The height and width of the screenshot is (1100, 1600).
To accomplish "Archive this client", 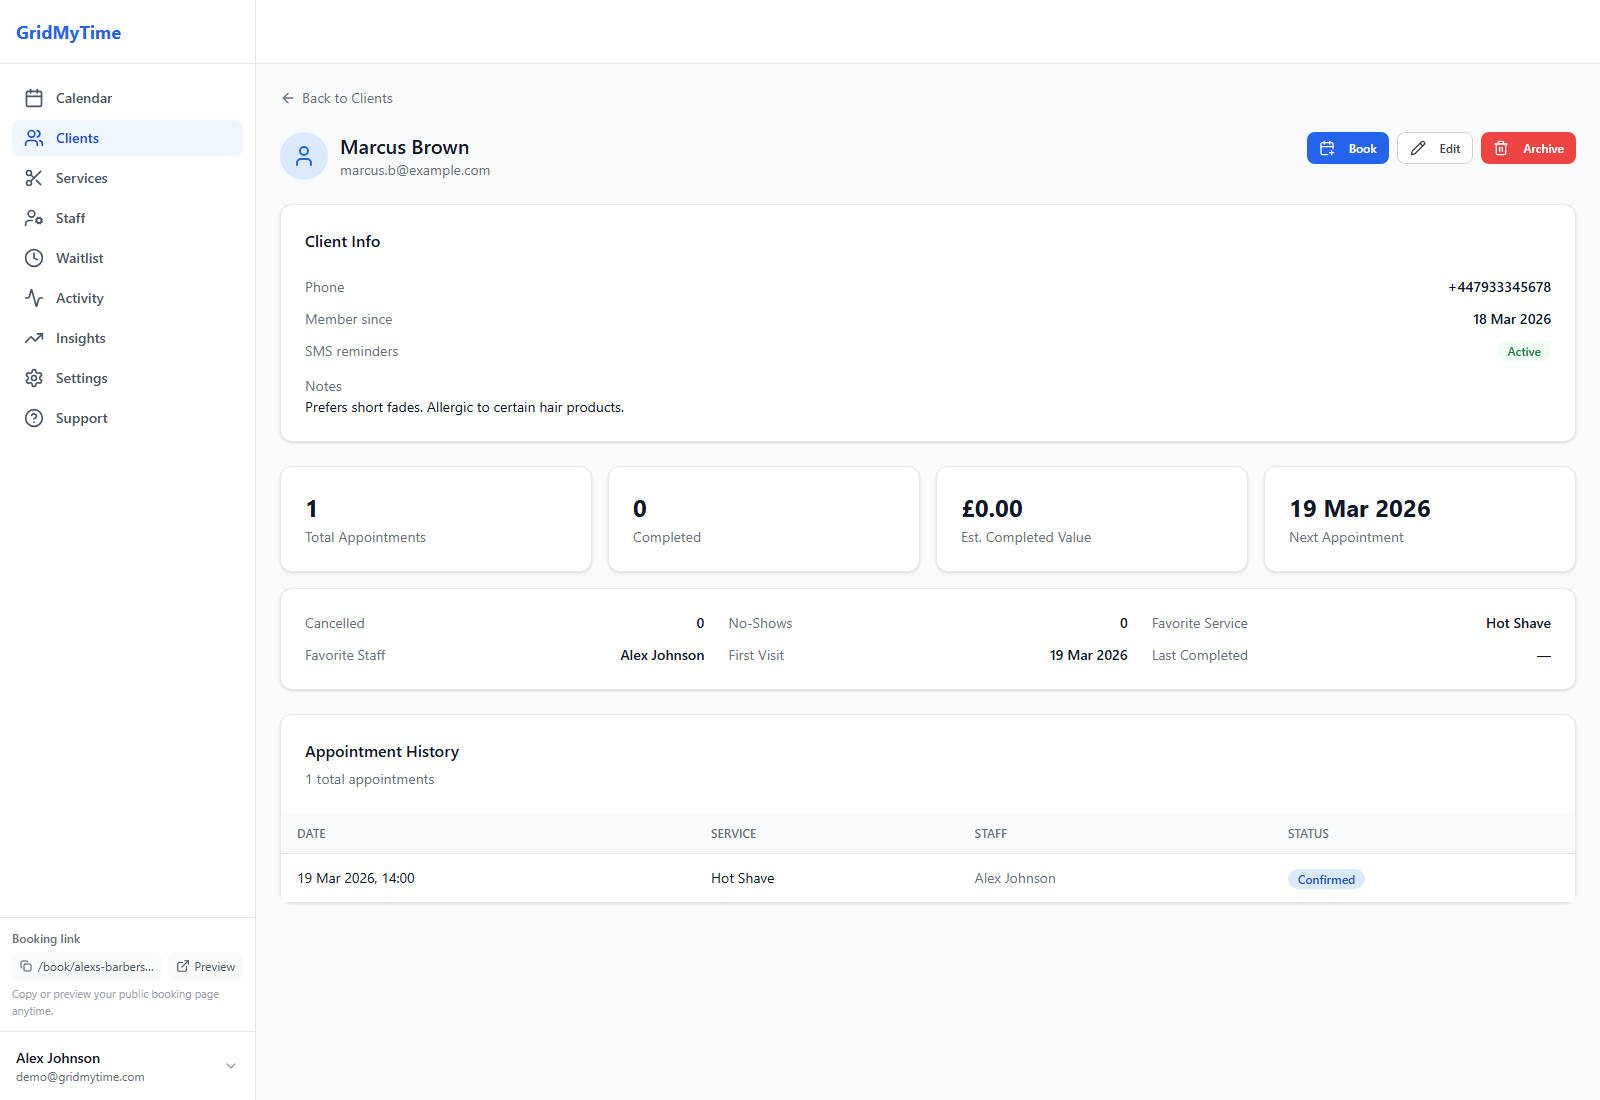I will pyautogui.click(x=1528, y=149).
